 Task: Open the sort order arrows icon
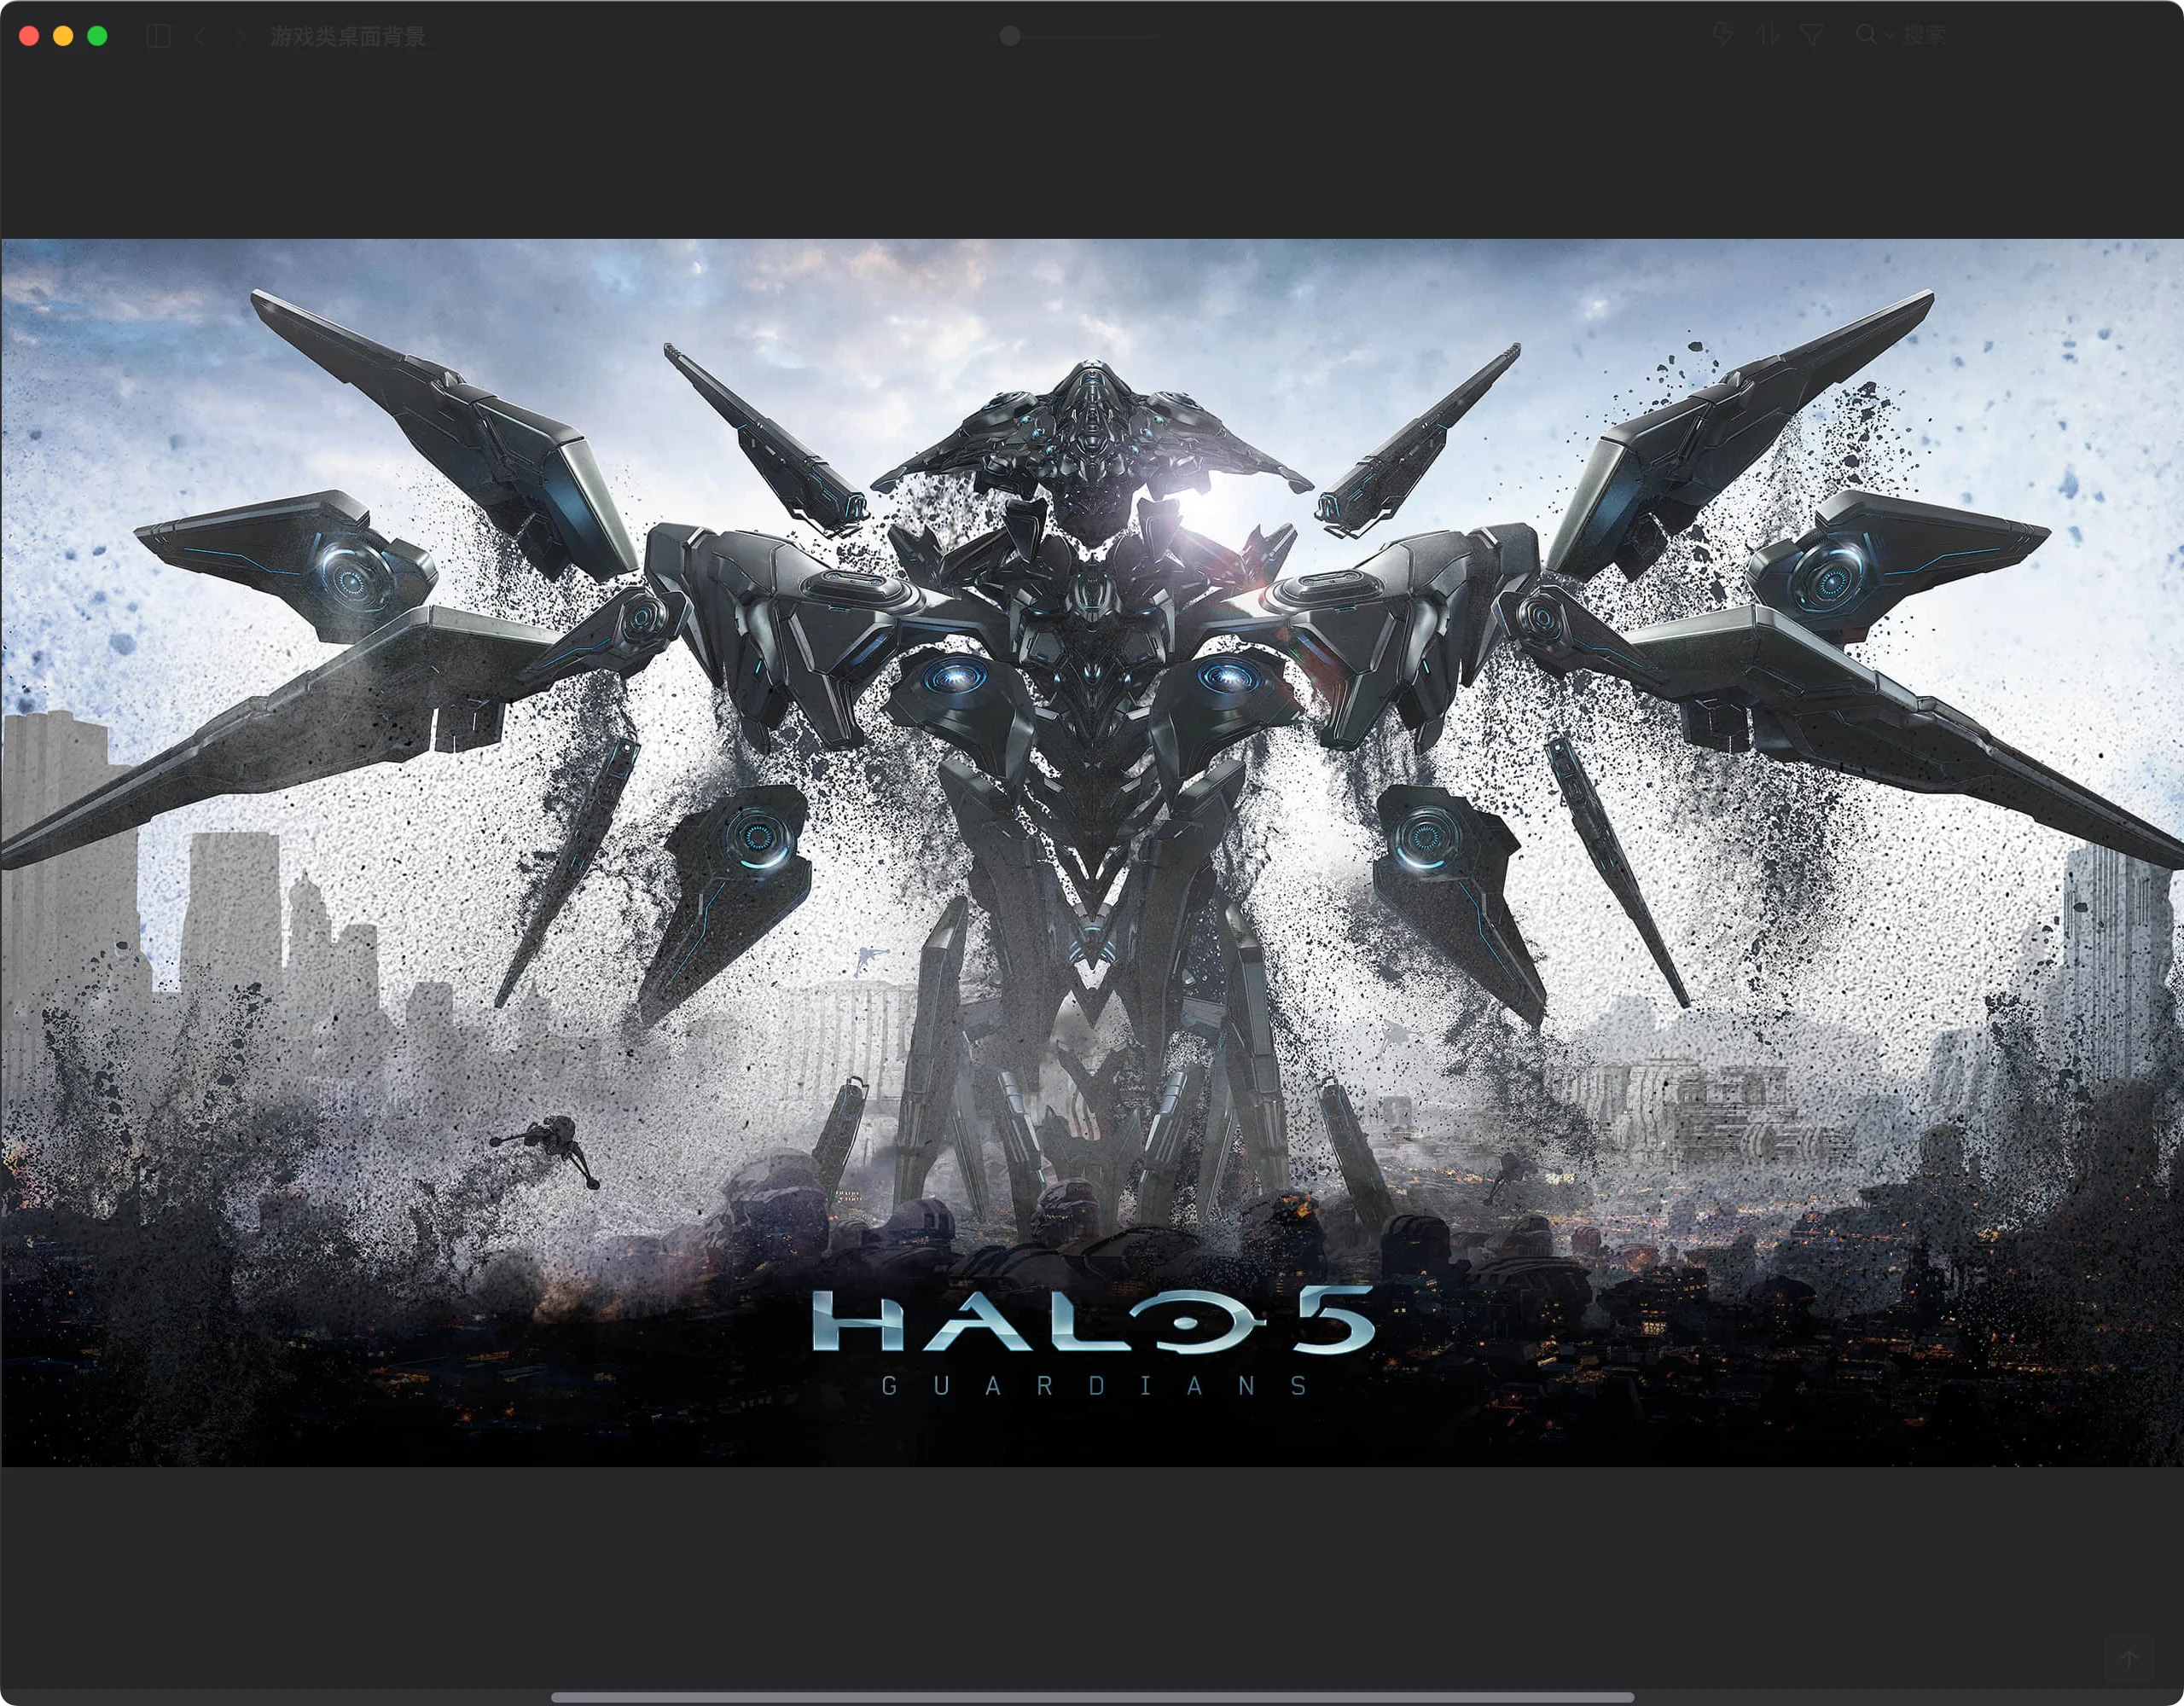pos(1767,35)
